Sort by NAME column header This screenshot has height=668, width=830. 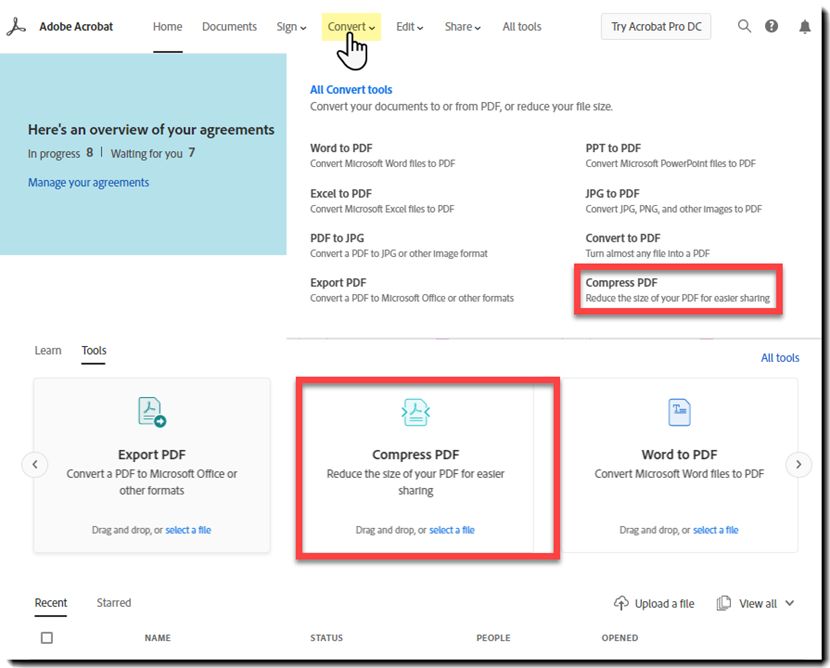click(158, 638)
